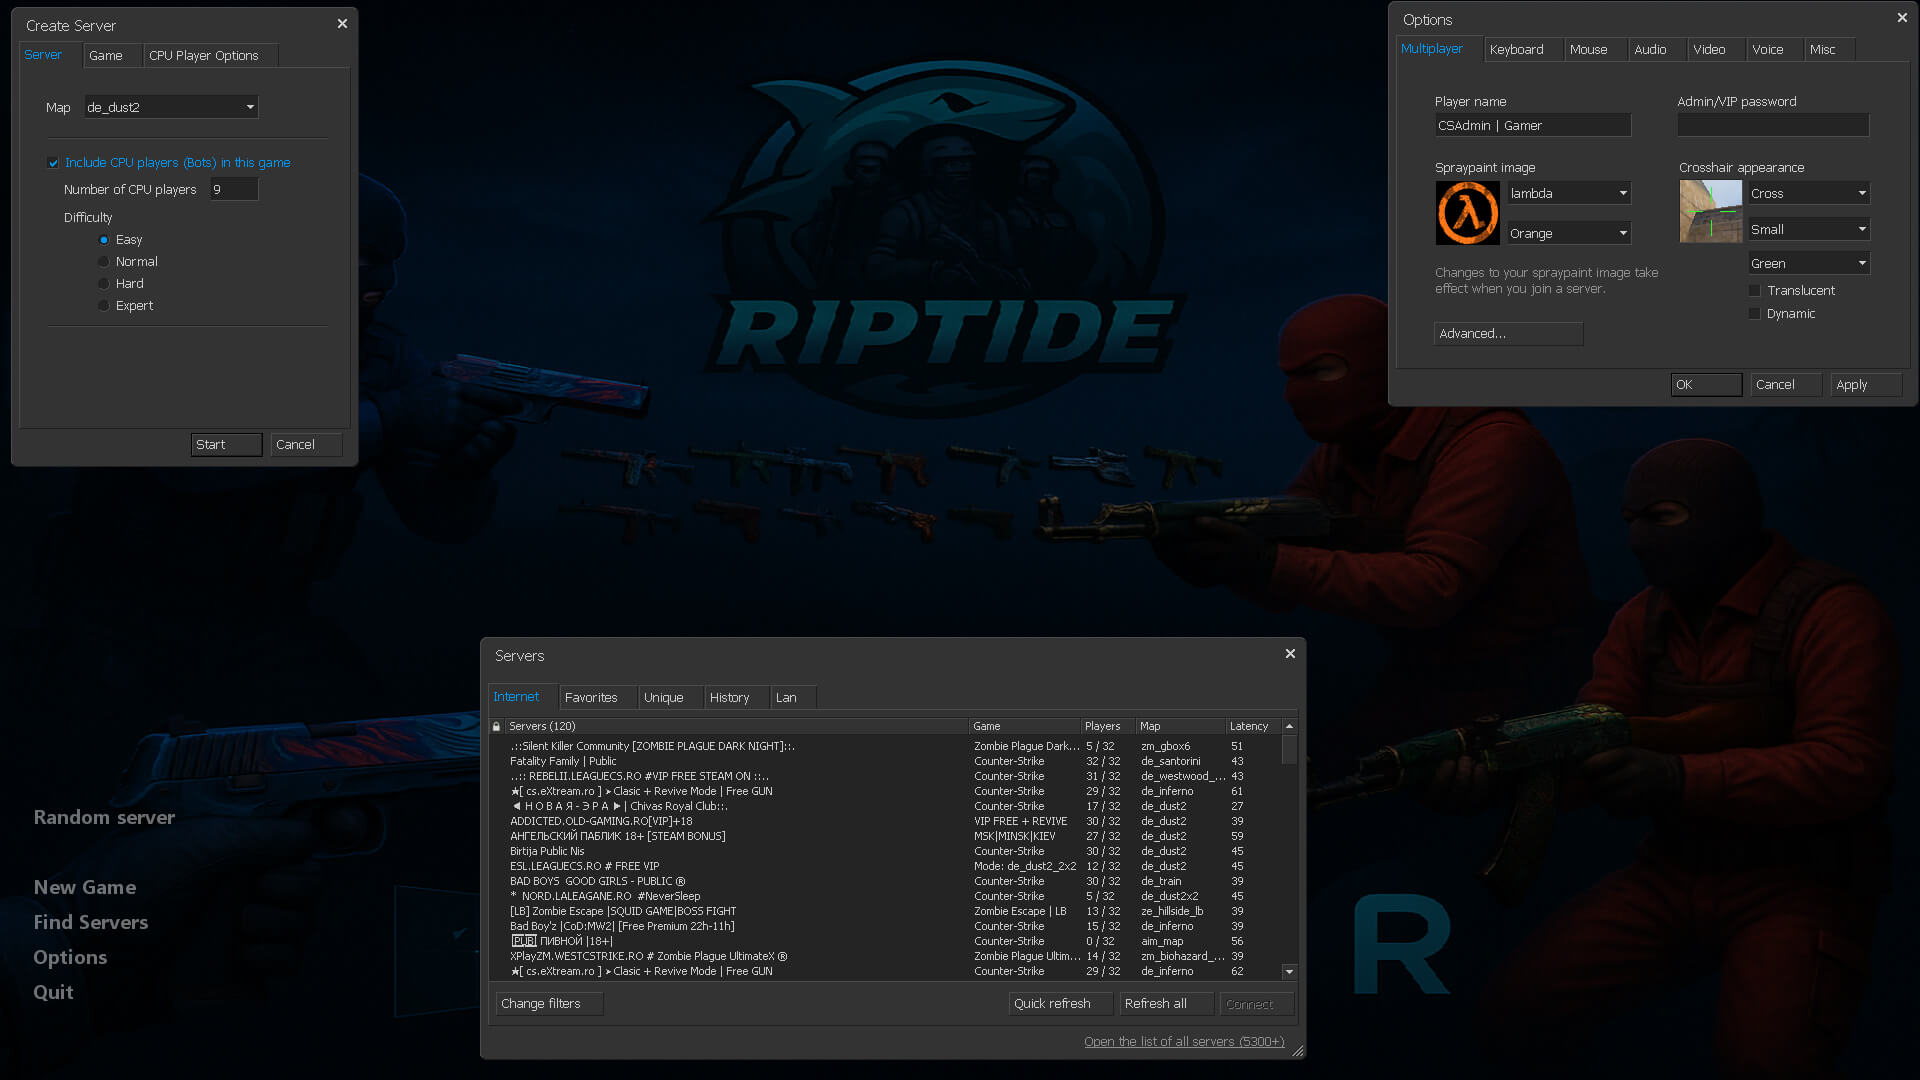Click the crosshair preview thumbnail

pyautogui.click(x=1710, y=211)
